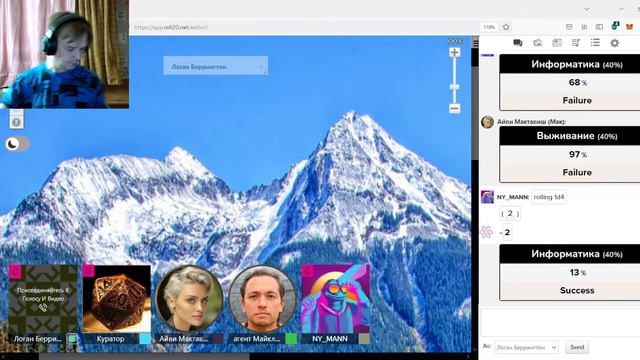Click the zoom out minus button

[454, 108]
